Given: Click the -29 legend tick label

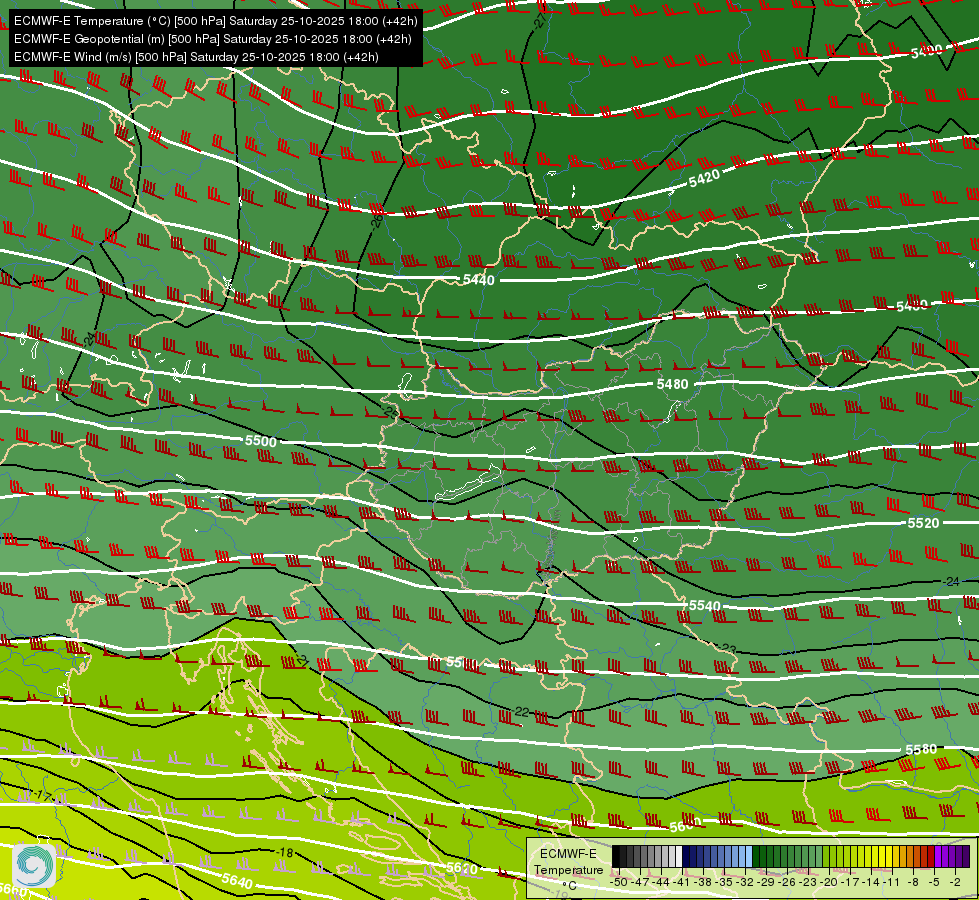Looking at the screenshot, I should click(766, 883).
